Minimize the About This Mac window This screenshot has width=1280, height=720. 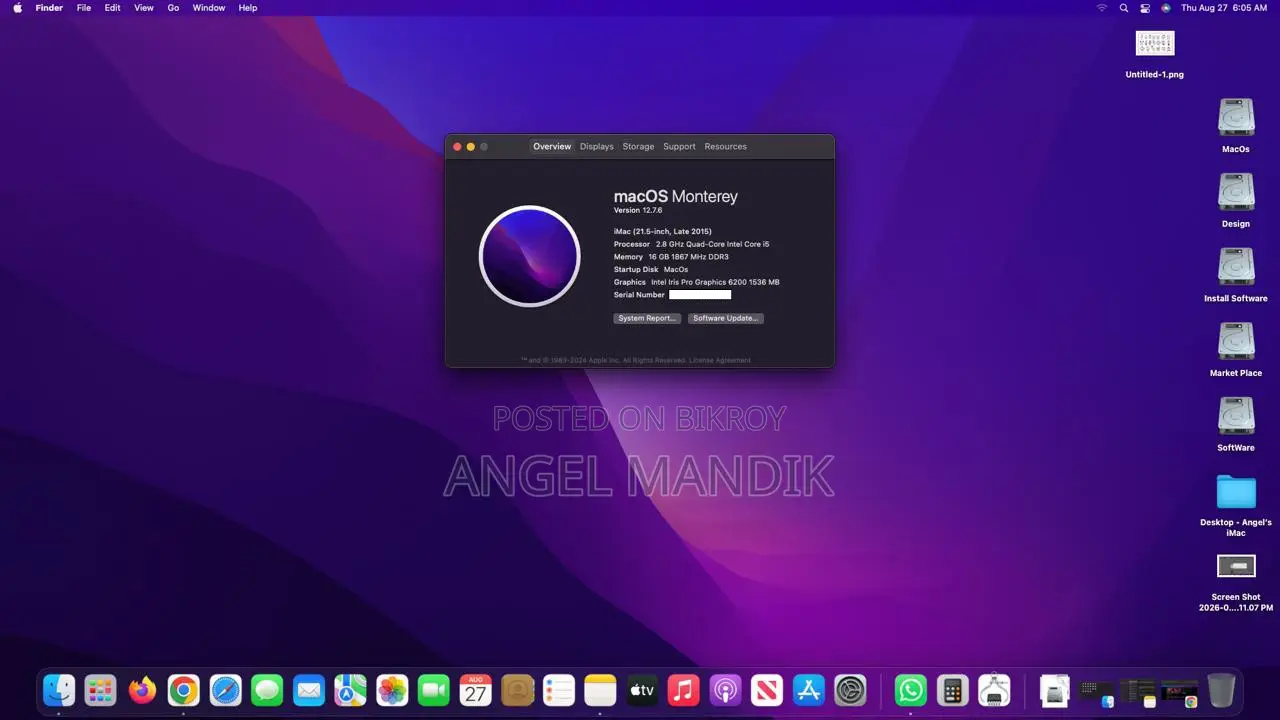[471, 146]
